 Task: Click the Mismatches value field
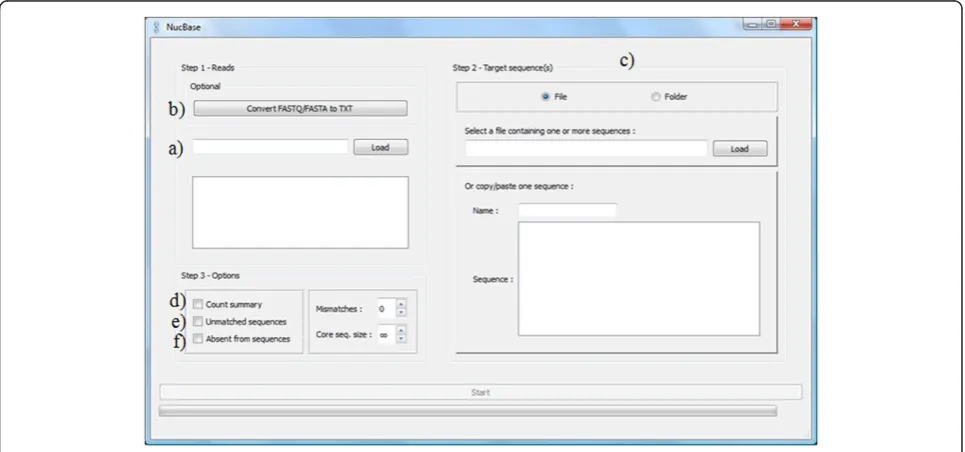pyautogui.click(x=386, y=309)
